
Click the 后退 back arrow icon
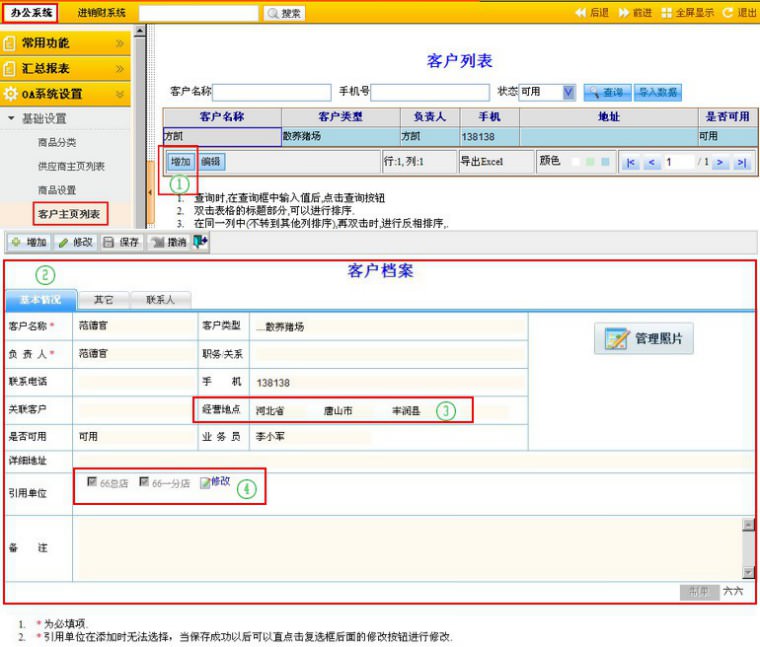click(580, 13)
